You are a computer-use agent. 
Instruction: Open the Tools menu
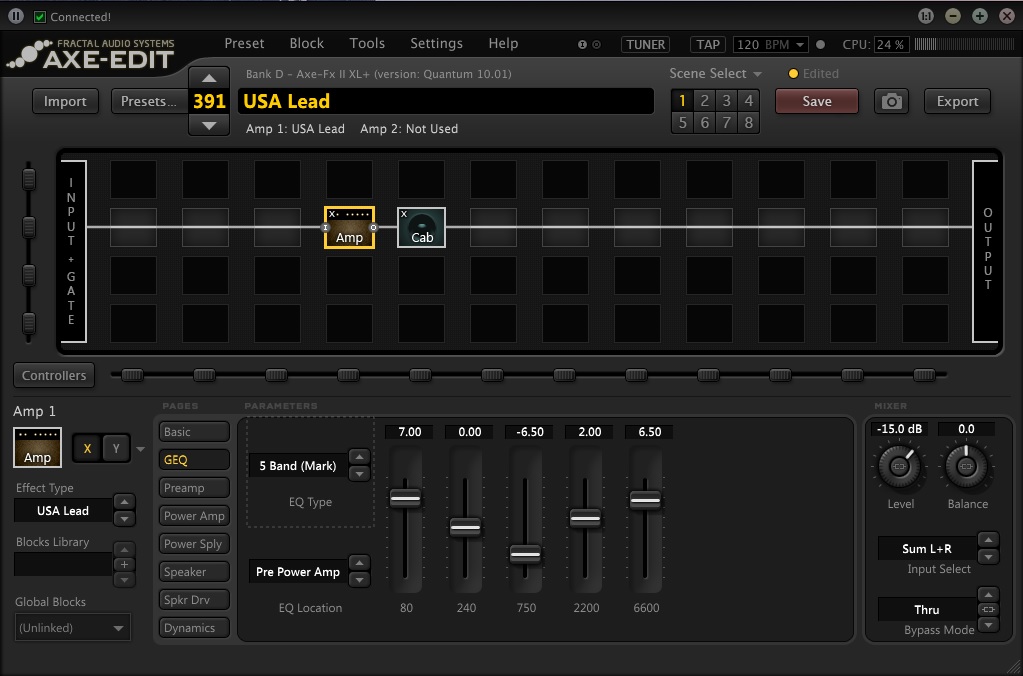pos(367,44)
